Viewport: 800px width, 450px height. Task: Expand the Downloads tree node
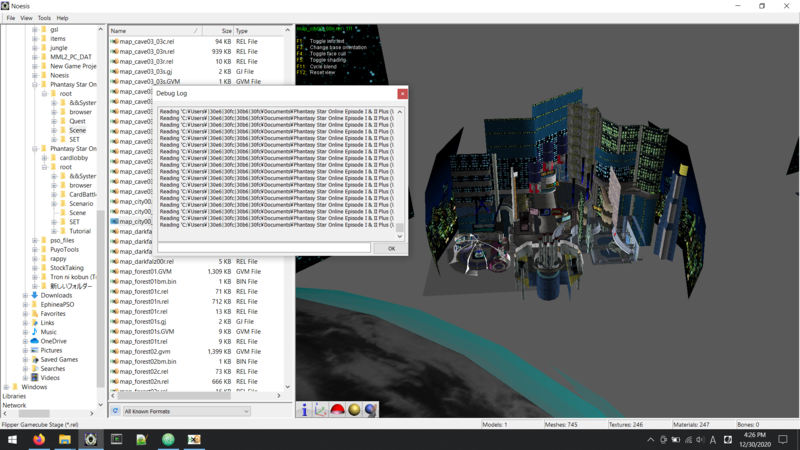tap(26, 295)
